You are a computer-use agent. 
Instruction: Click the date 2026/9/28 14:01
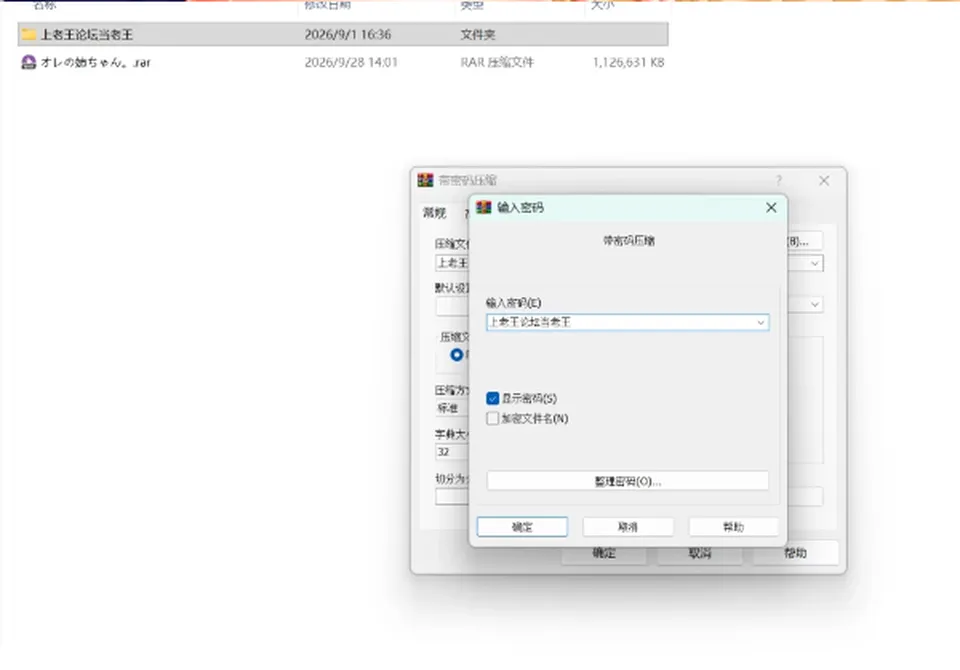click(x=351, y=62)
